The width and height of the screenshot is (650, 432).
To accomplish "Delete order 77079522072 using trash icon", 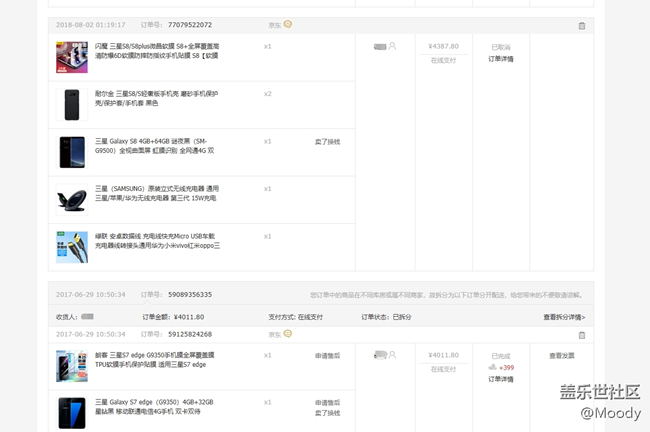I will (582, 25).
